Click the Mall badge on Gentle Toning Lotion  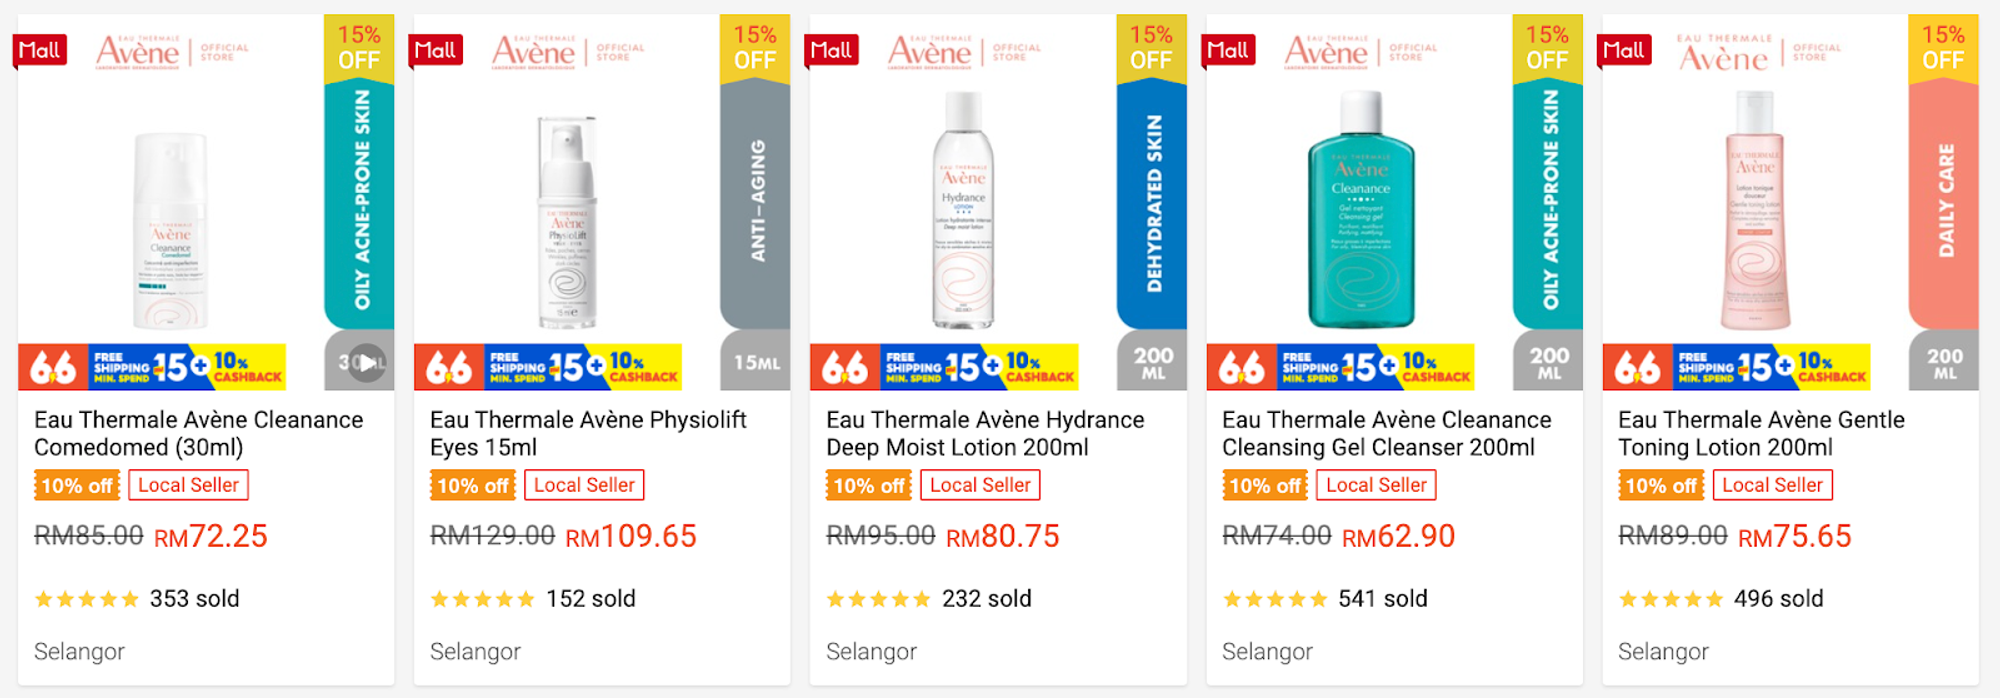coord(1623,50)
